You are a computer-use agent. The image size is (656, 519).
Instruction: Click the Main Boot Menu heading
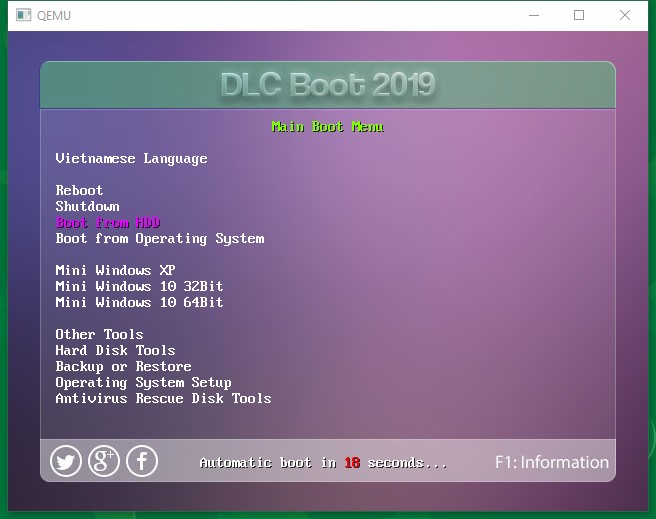pos(328,127)
